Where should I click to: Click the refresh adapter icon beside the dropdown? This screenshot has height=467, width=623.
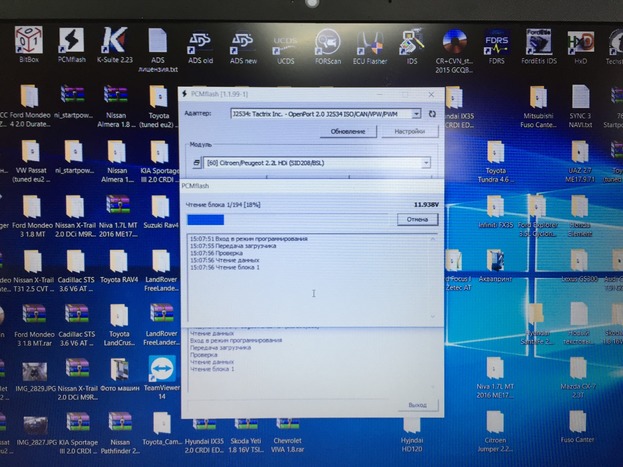[x=432, y=114]
